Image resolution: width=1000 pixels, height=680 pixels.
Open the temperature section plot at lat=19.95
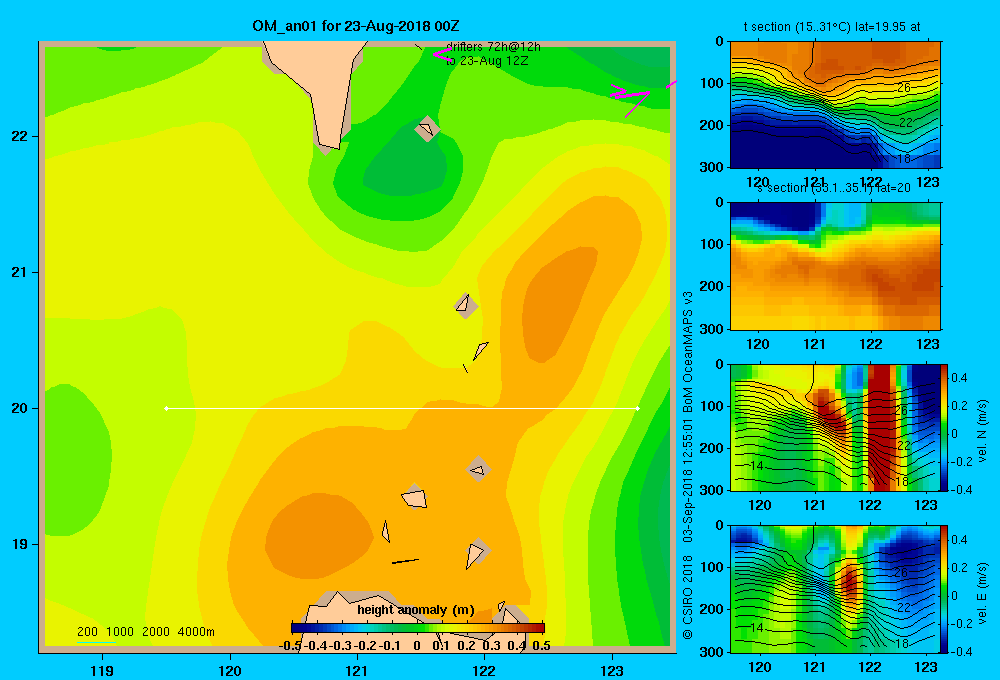[835, 105]
